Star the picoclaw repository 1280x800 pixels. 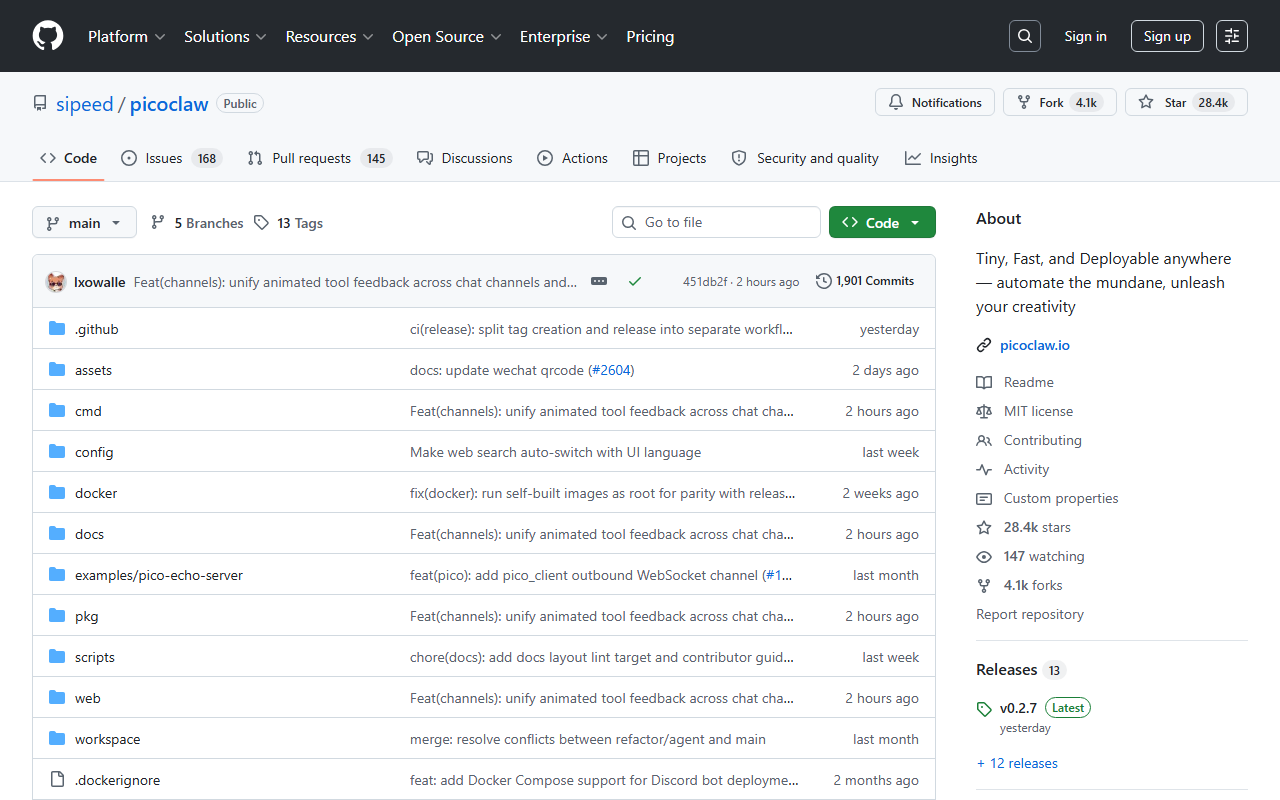(x=1186, y=102)
